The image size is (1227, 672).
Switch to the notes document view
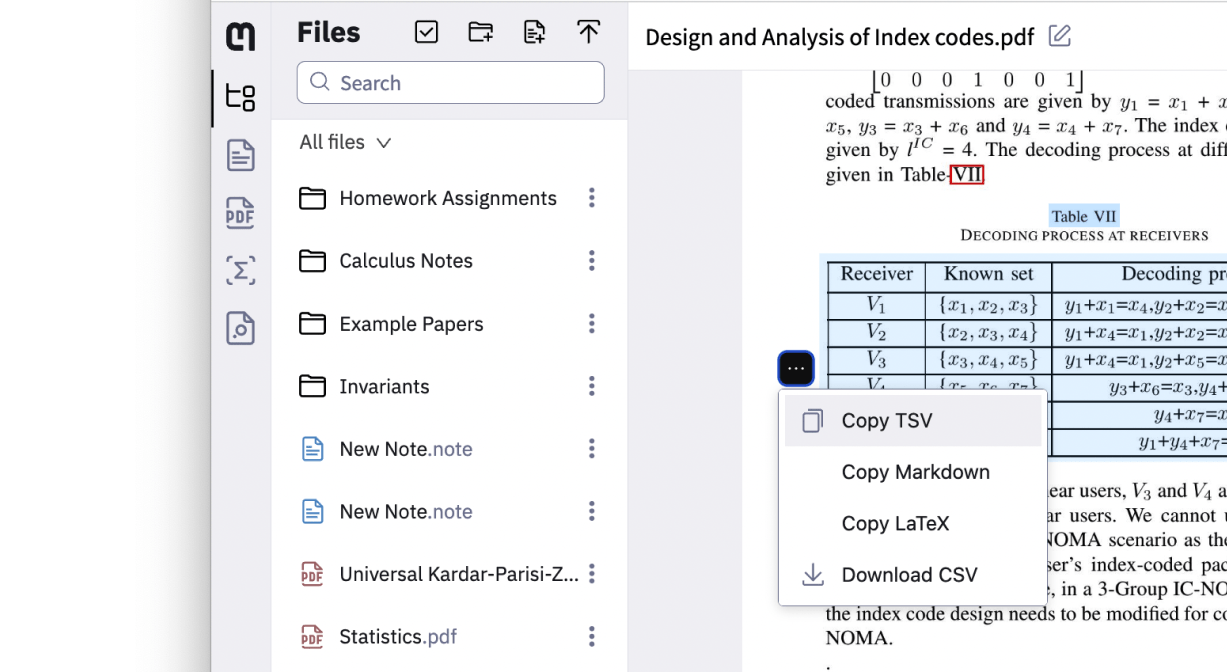[240, 156]
